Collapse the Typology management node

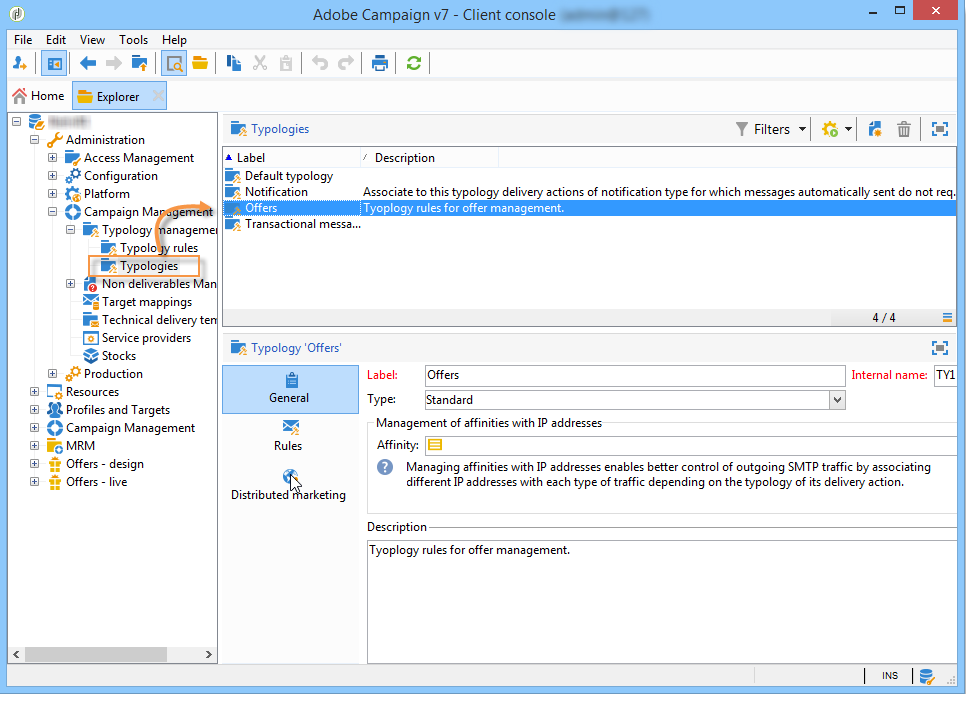point(71,230)
